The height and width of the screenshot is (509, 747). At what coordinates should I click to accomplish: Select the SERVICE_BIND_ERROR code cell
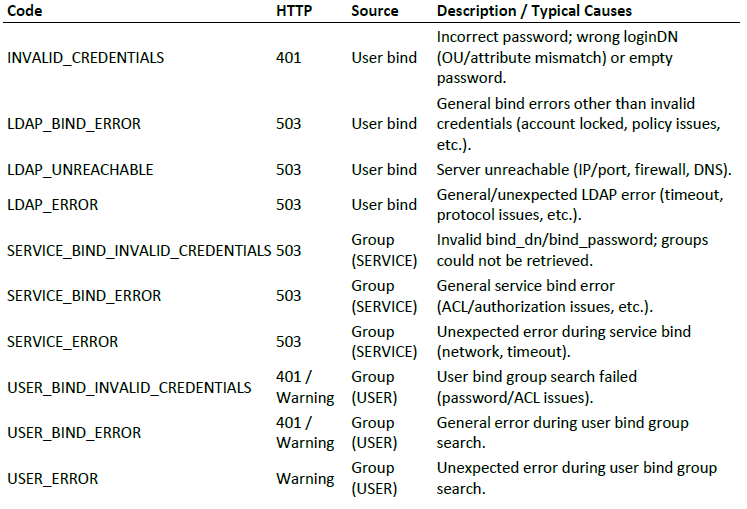[x=84, y=296]
